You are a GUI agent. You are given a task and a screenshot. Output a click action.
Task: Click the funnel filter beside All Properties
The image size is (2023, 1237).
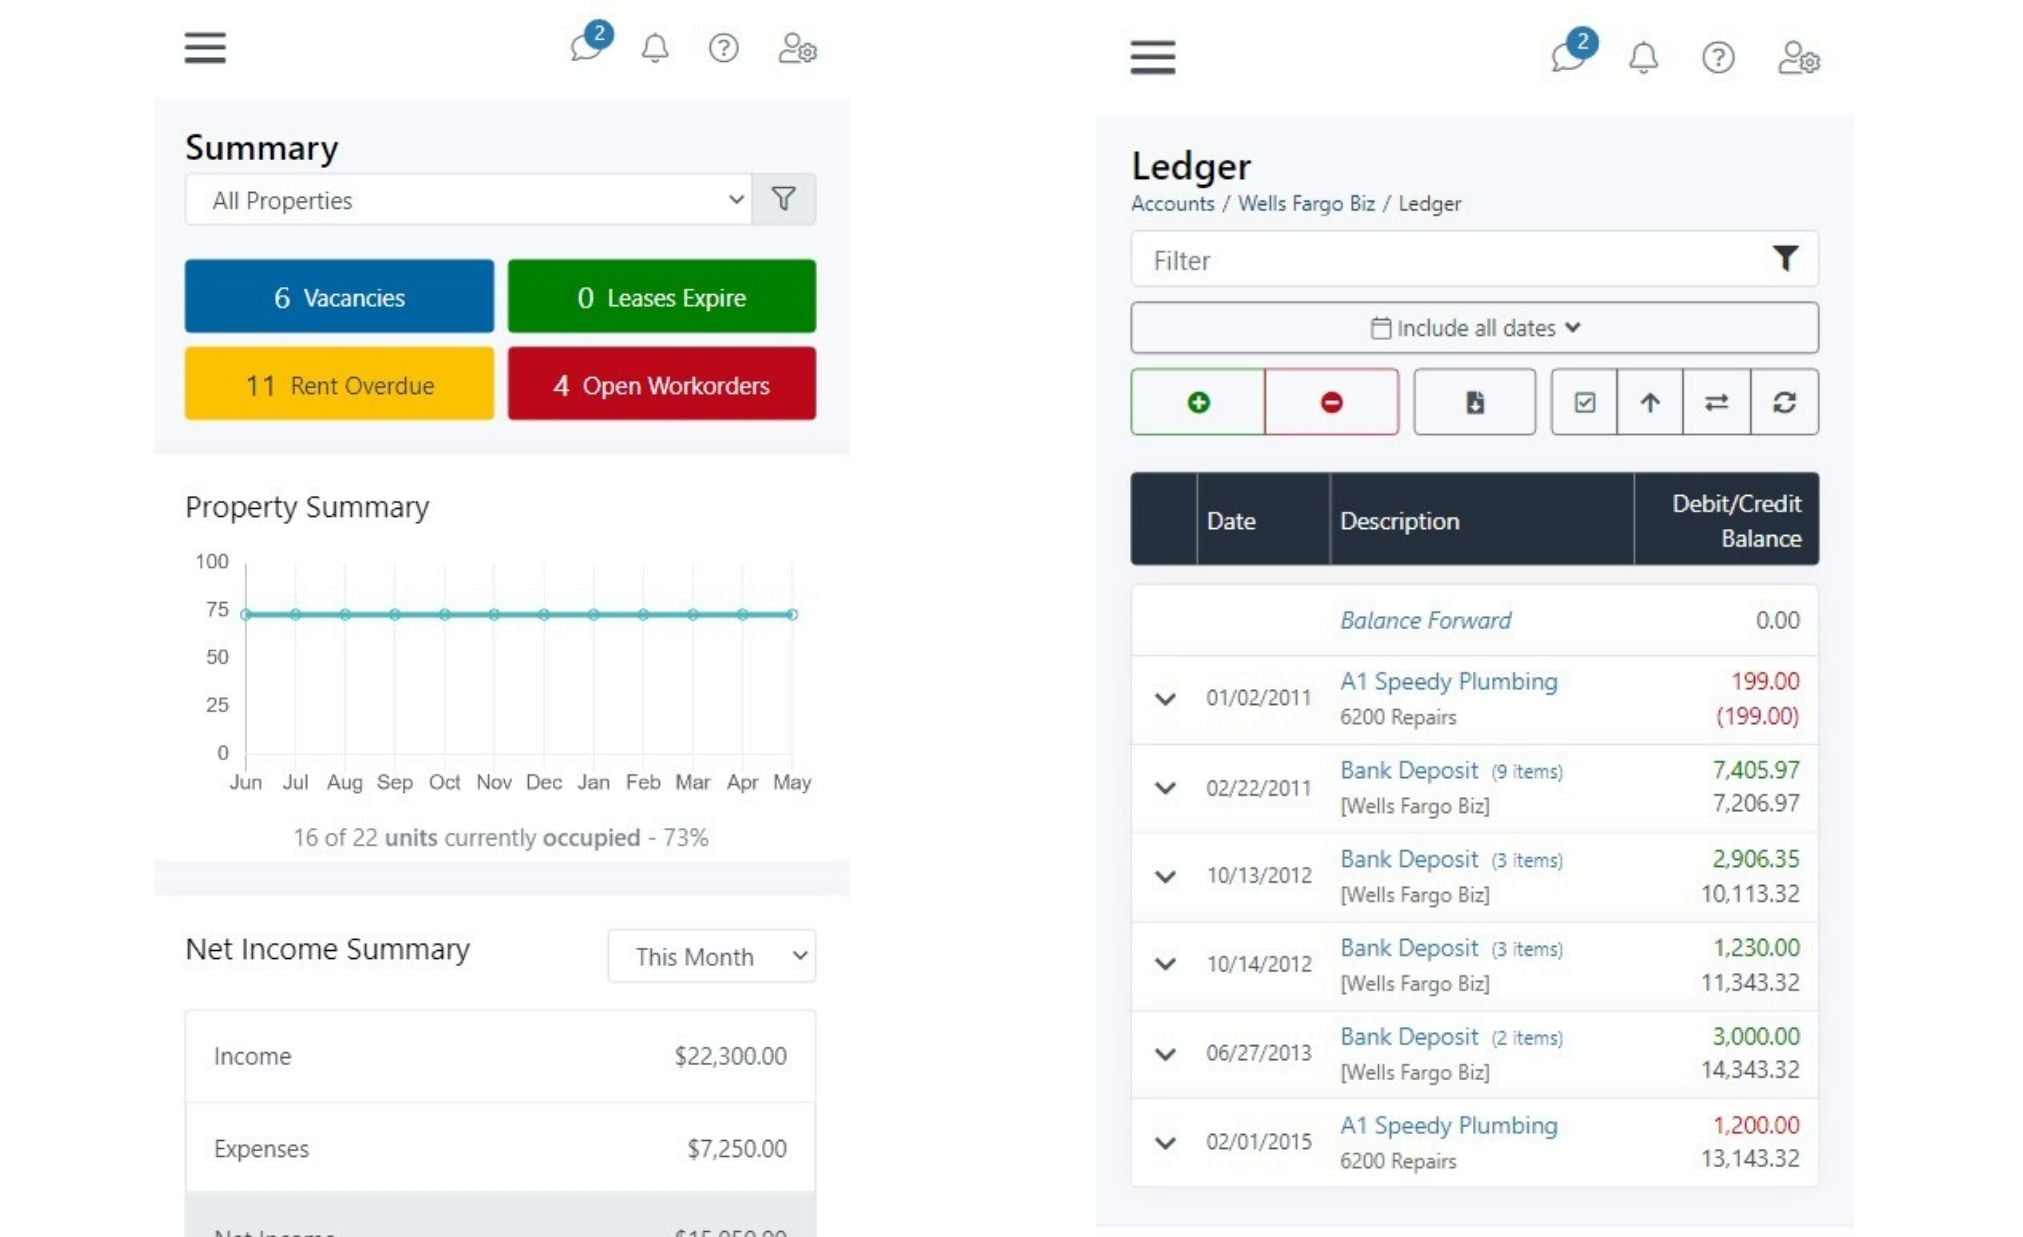784,199
